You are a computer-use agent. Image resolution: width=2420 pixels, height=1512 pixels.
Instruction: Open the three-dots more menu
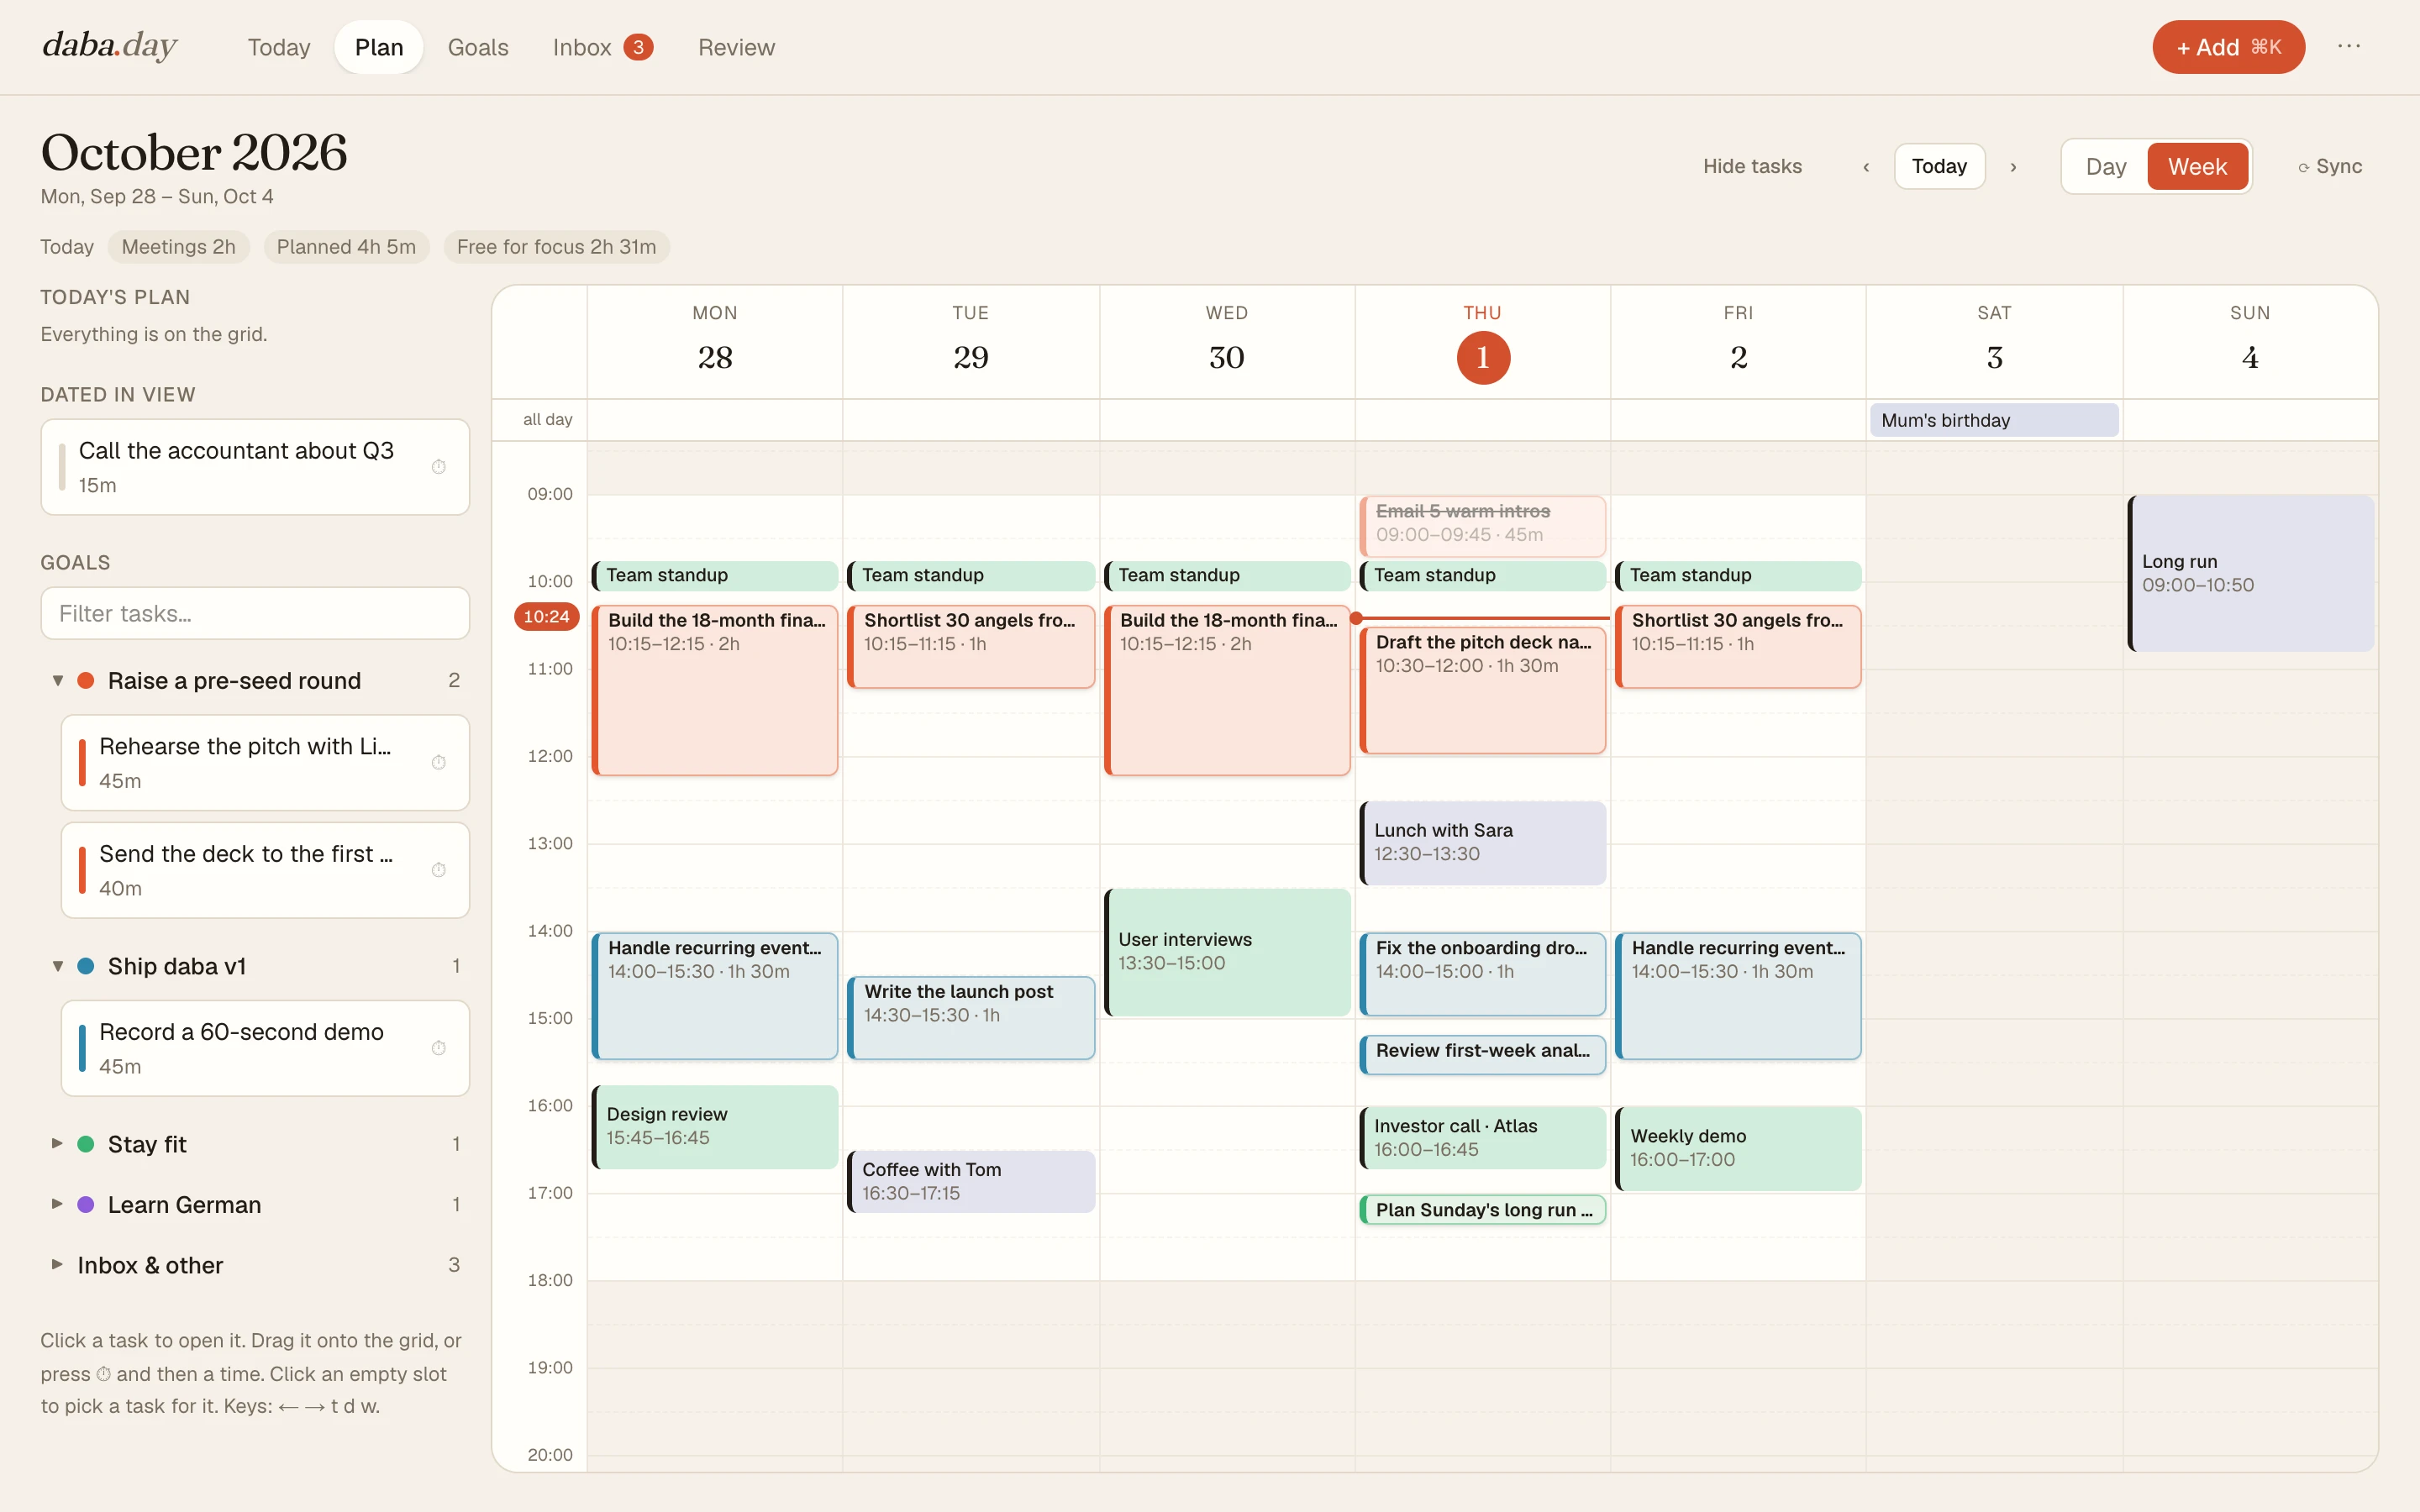(2349, 46)
